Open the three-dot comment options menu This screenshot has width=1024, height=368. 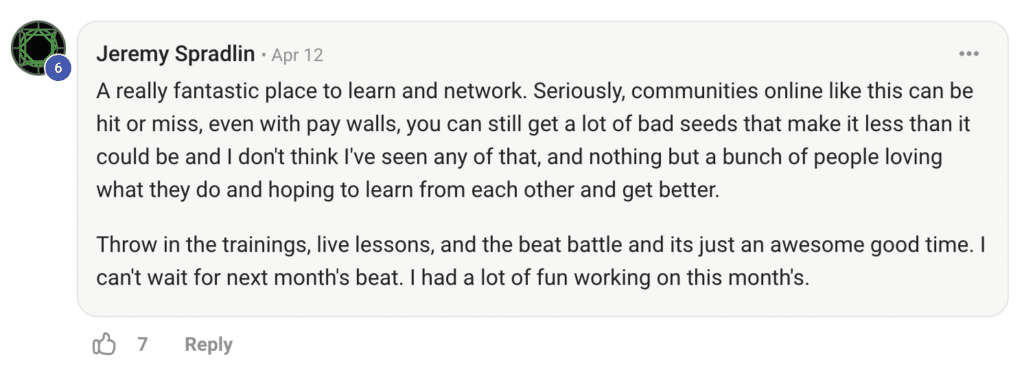click(968, 54)
